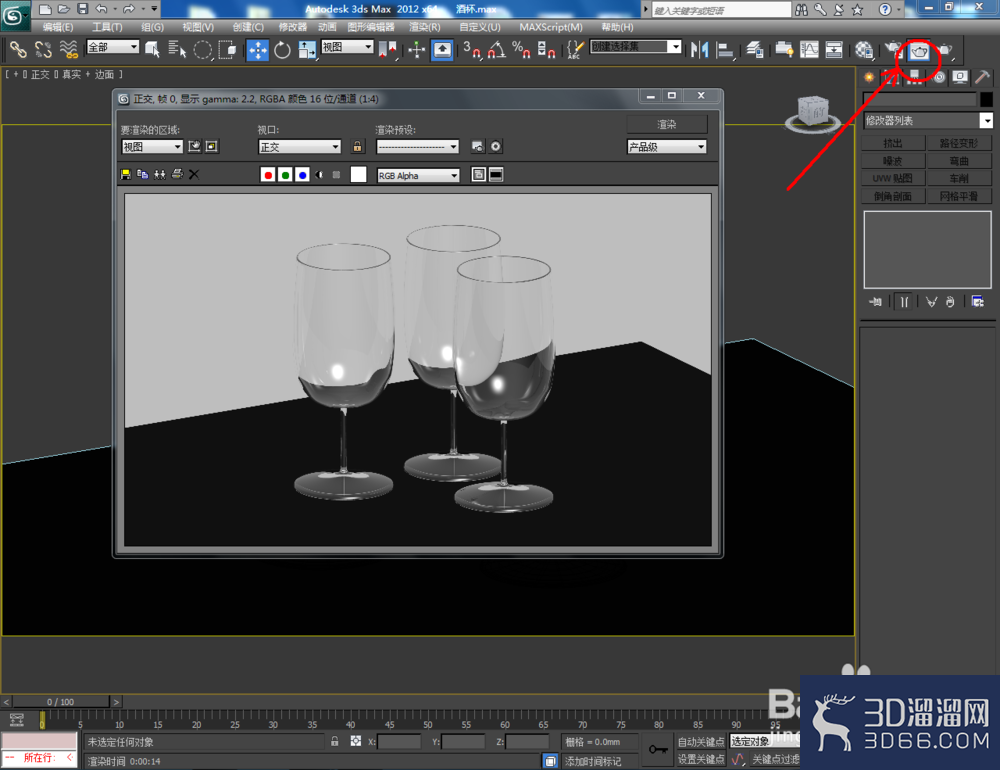Save image icon in render window

126,175
